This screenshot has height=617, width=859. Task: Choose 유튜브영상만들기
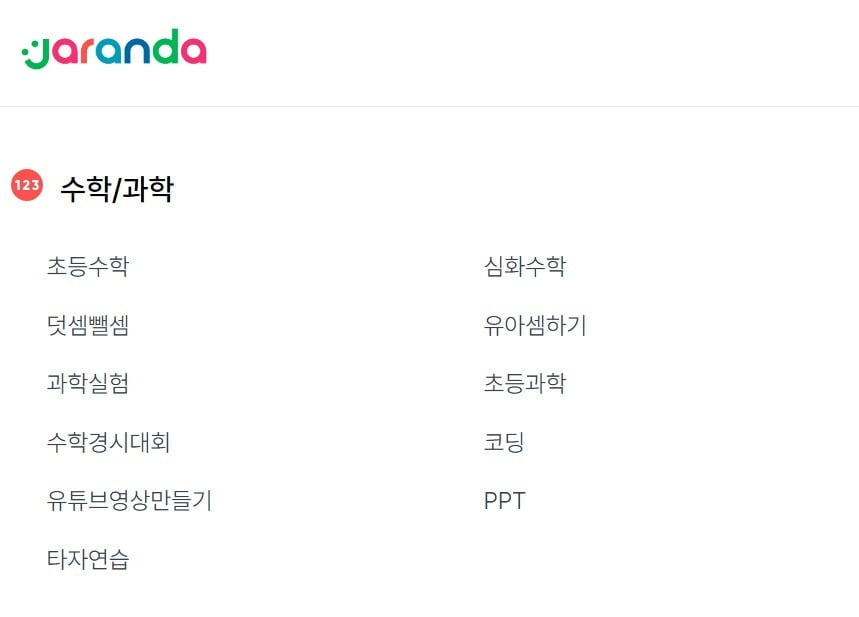(129, 500)
